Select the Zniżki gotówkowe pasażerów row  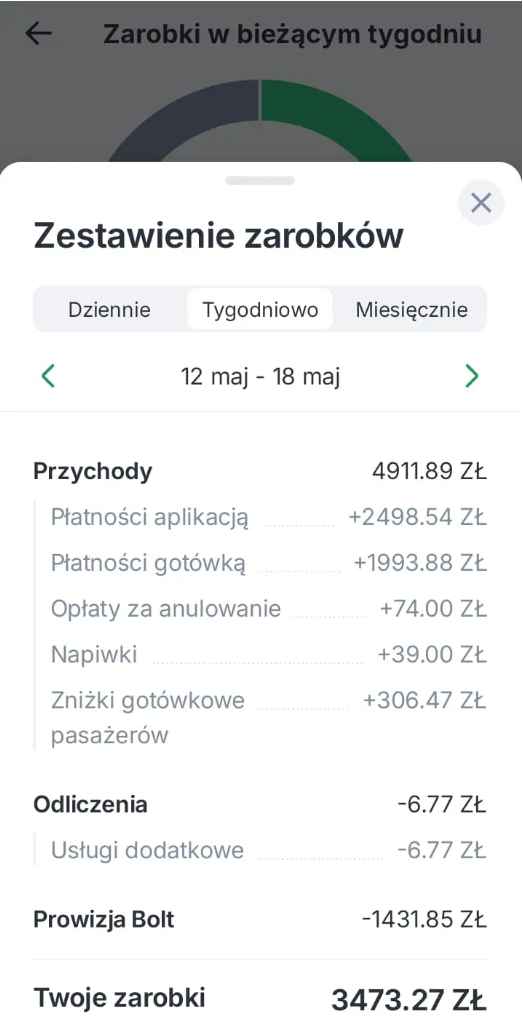(268, 718)
